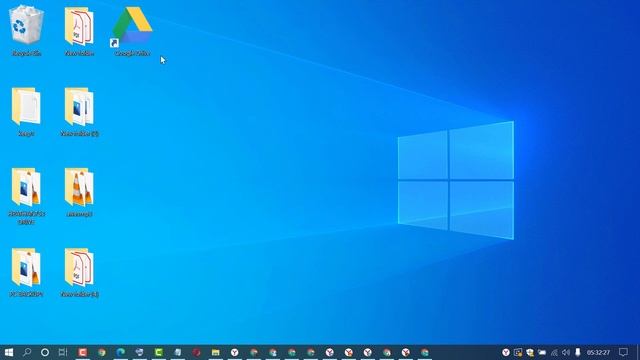Click the system clock showing 05:32:27
Image resolution: width=640 pixels, height=360 pixels.
tap(598, 352)
